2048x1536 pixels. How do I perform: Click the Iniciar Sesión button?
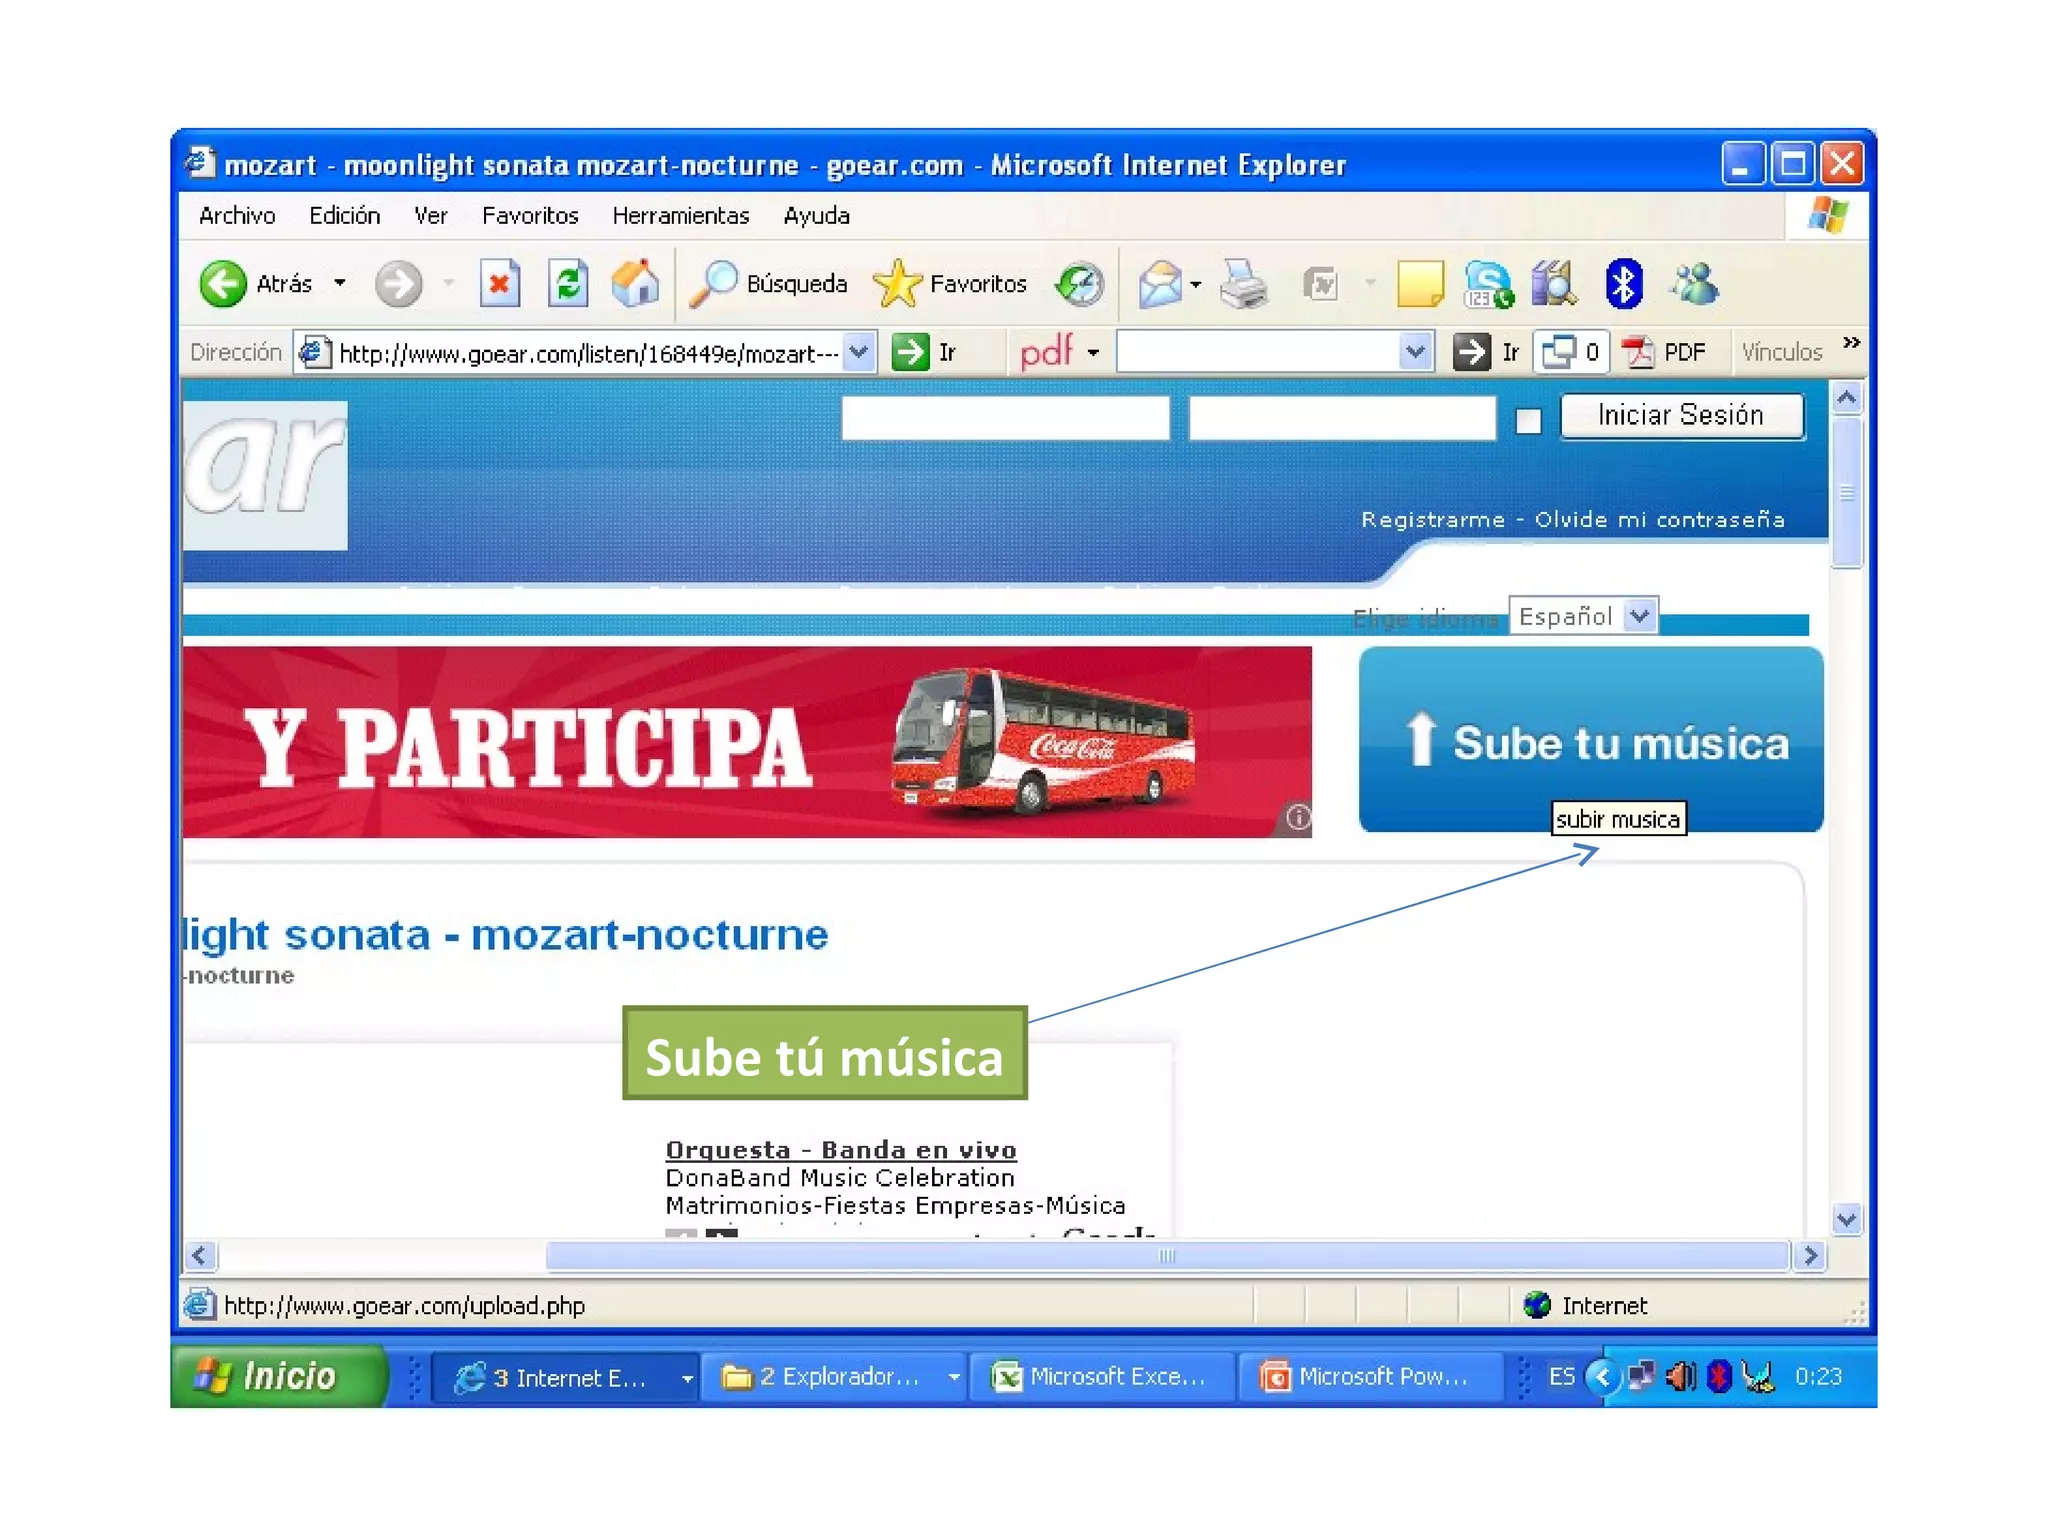click(1682, 415)
